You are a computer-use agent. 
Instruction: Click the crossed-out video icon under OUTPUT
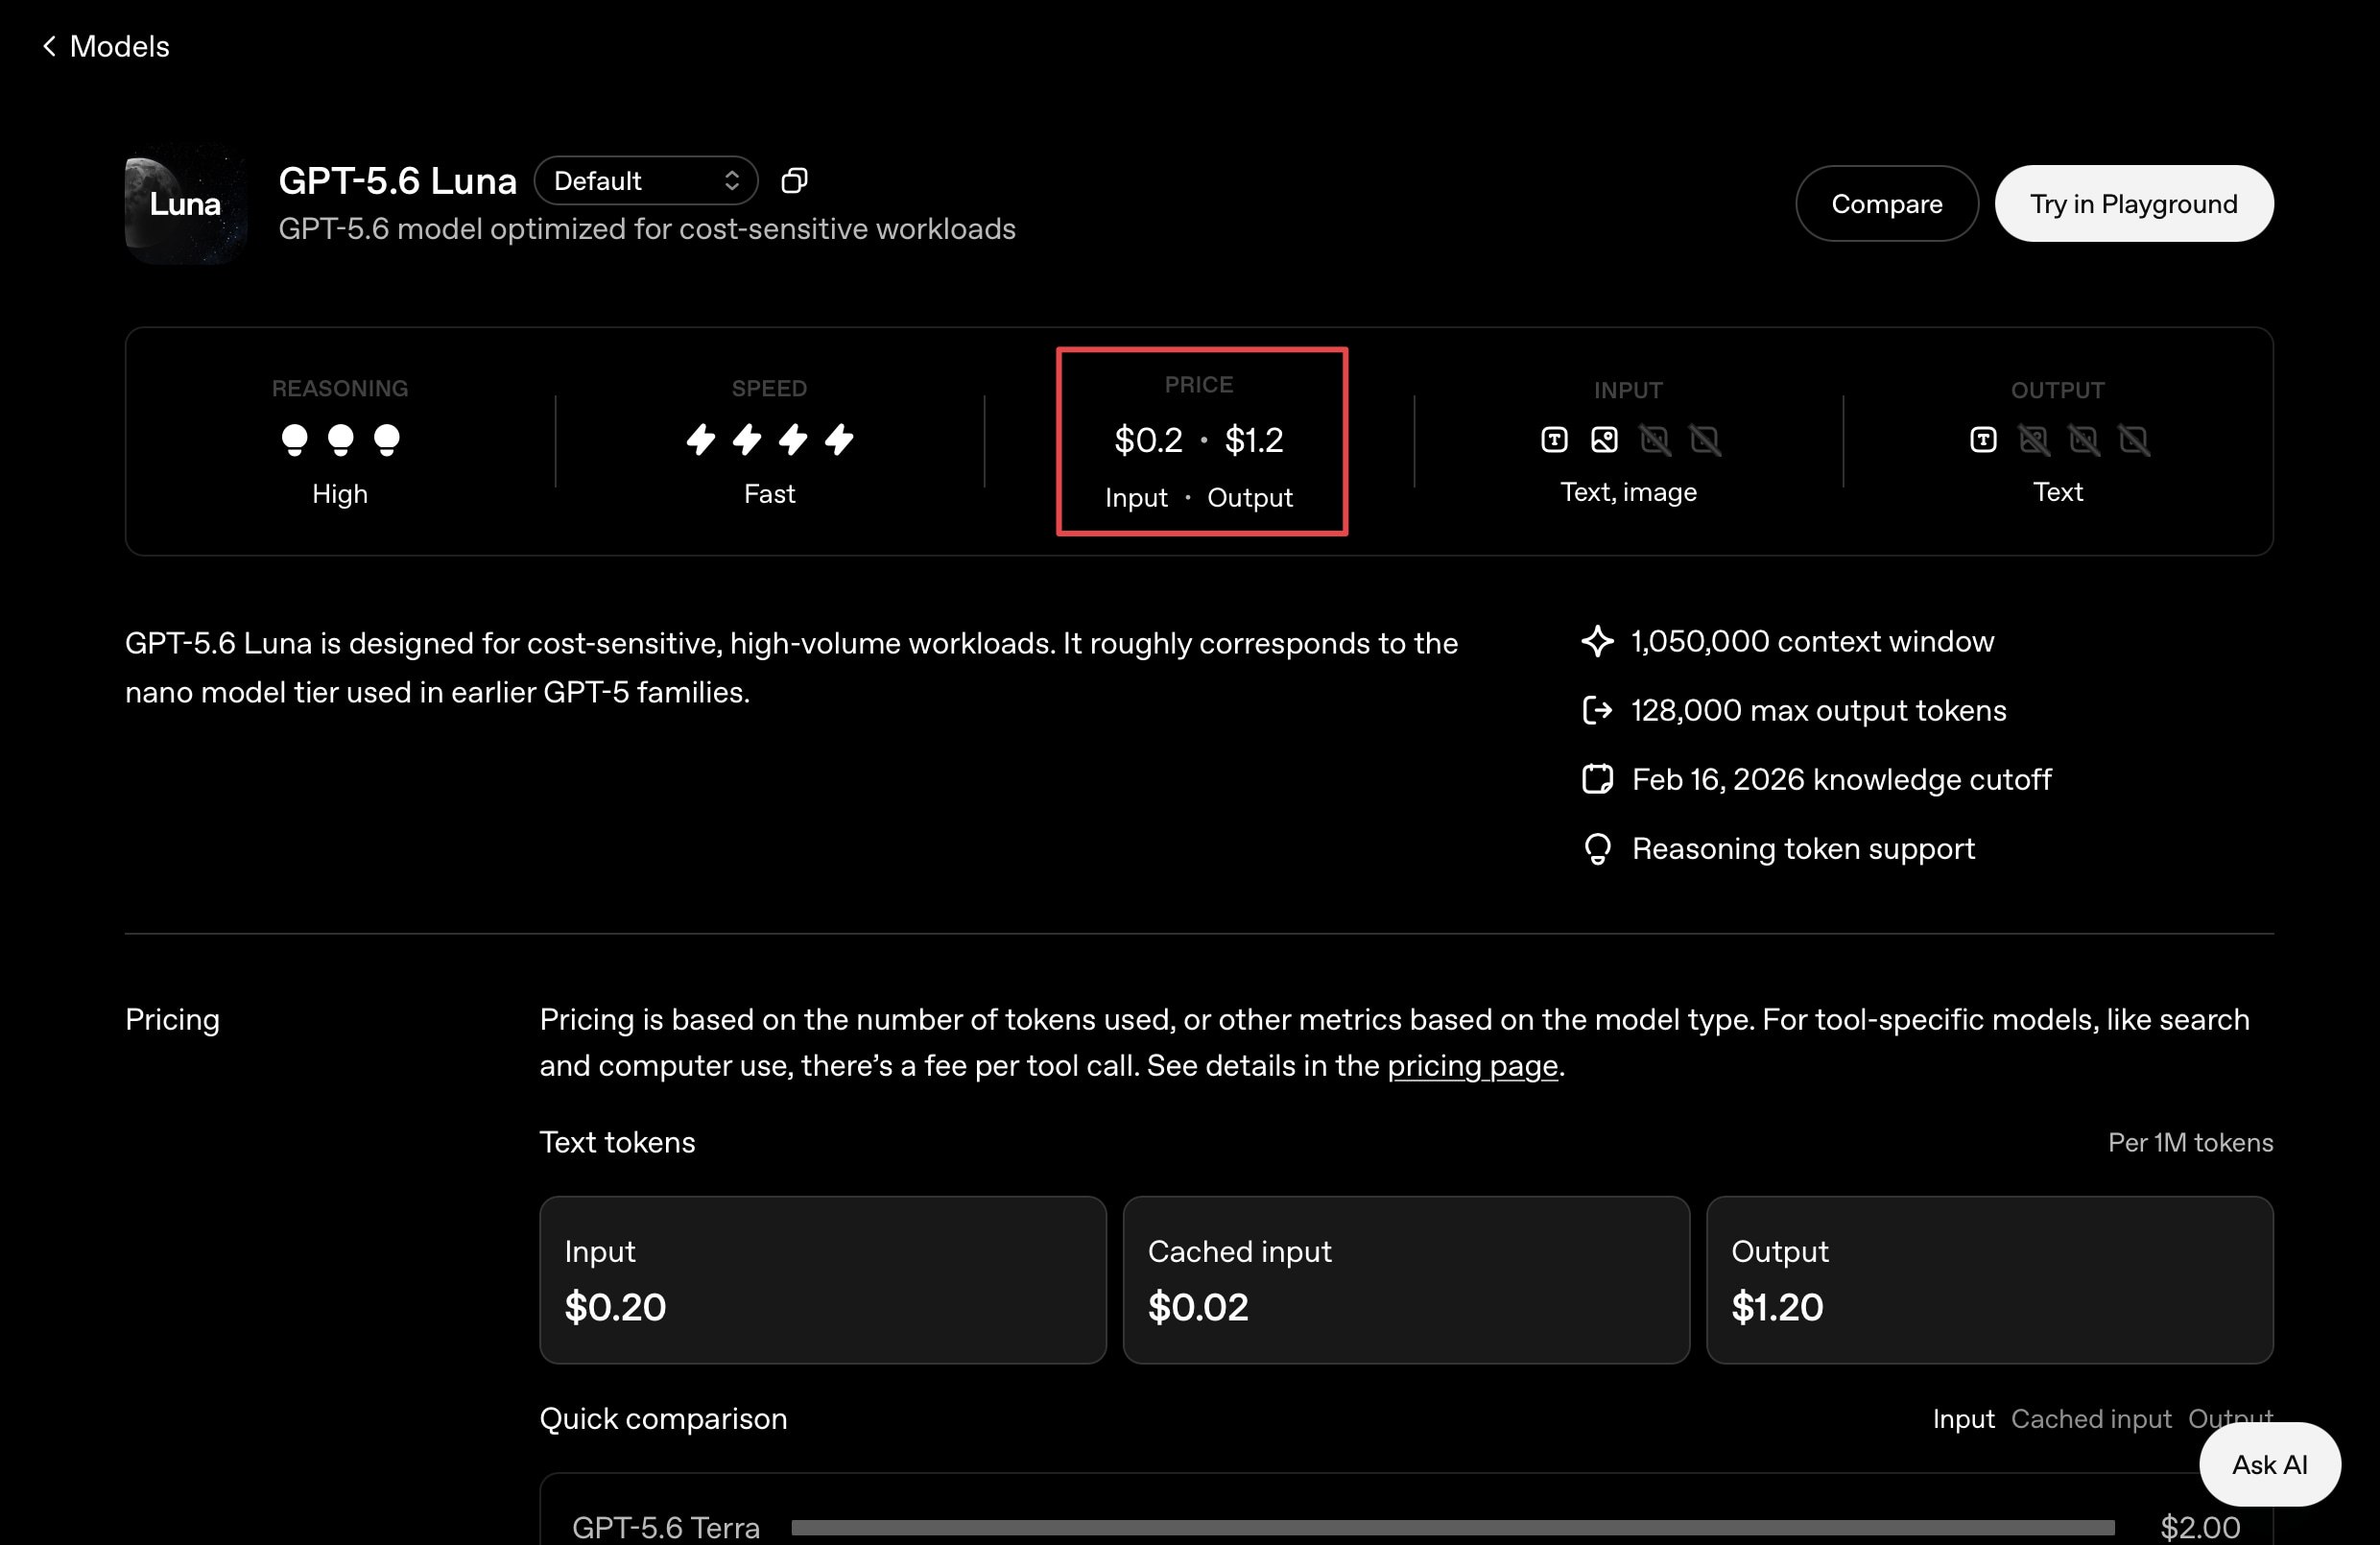[x=2134, y=439]
